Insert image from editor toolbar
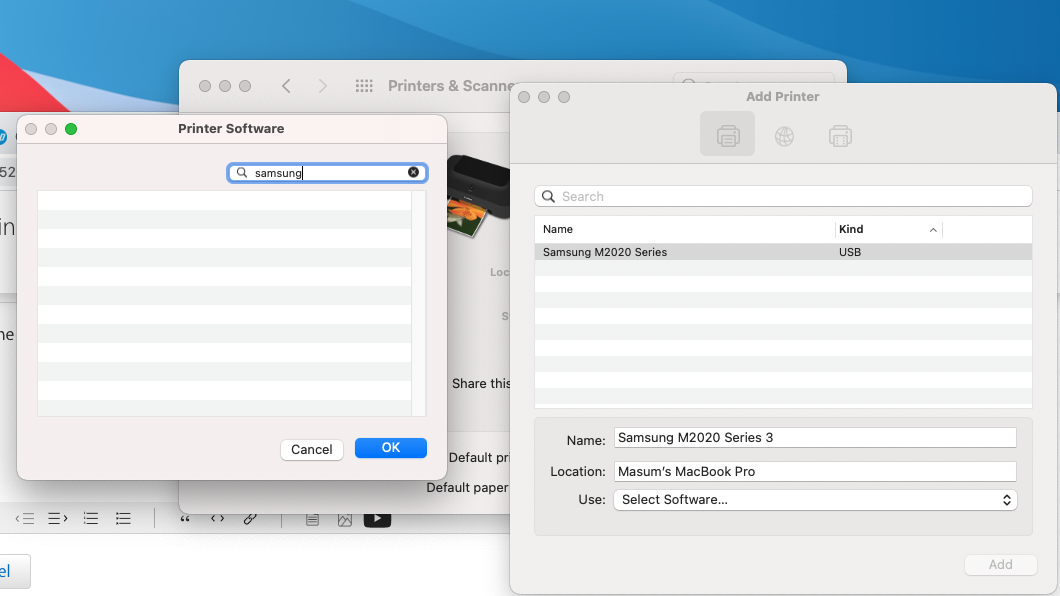 [345, 520]
